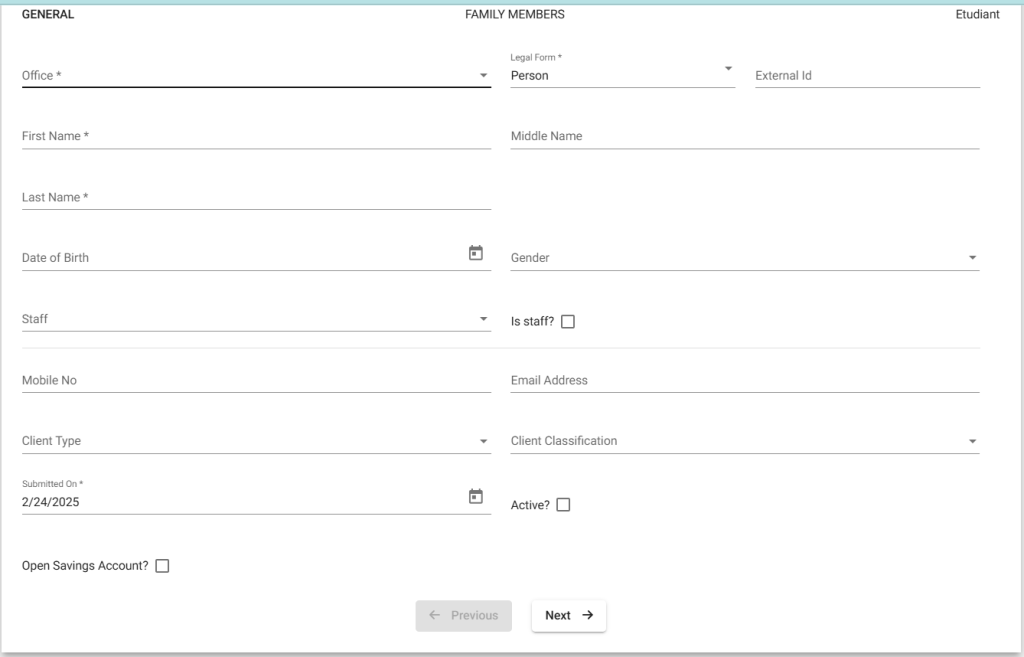
Task: Expand the Staff dropdown list
Action: coord(484,317)
